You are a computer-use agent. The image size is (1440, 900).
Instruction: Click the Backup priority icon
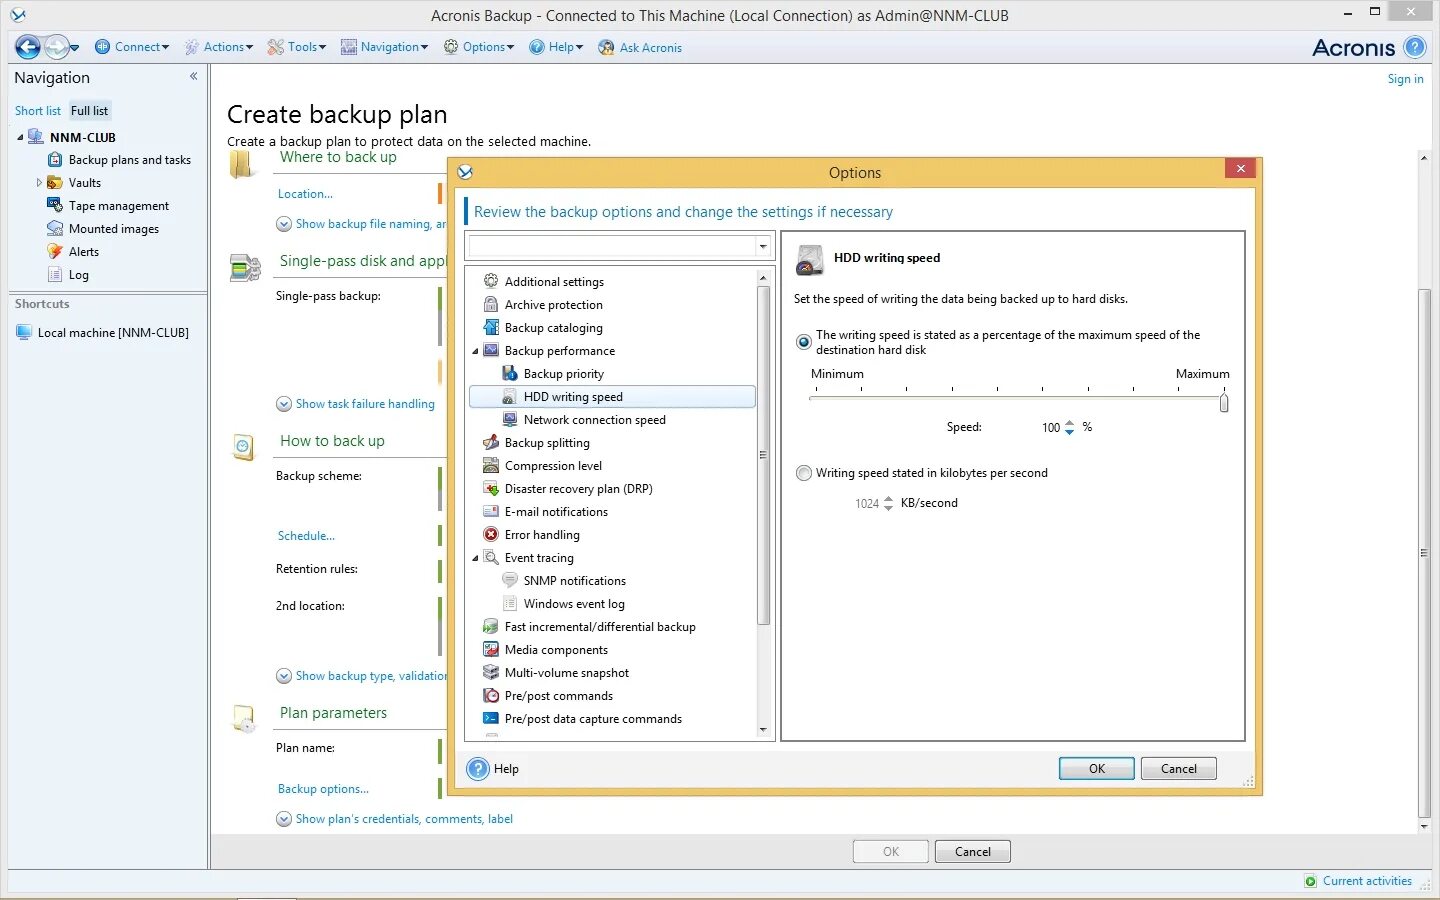click(510, 373)
